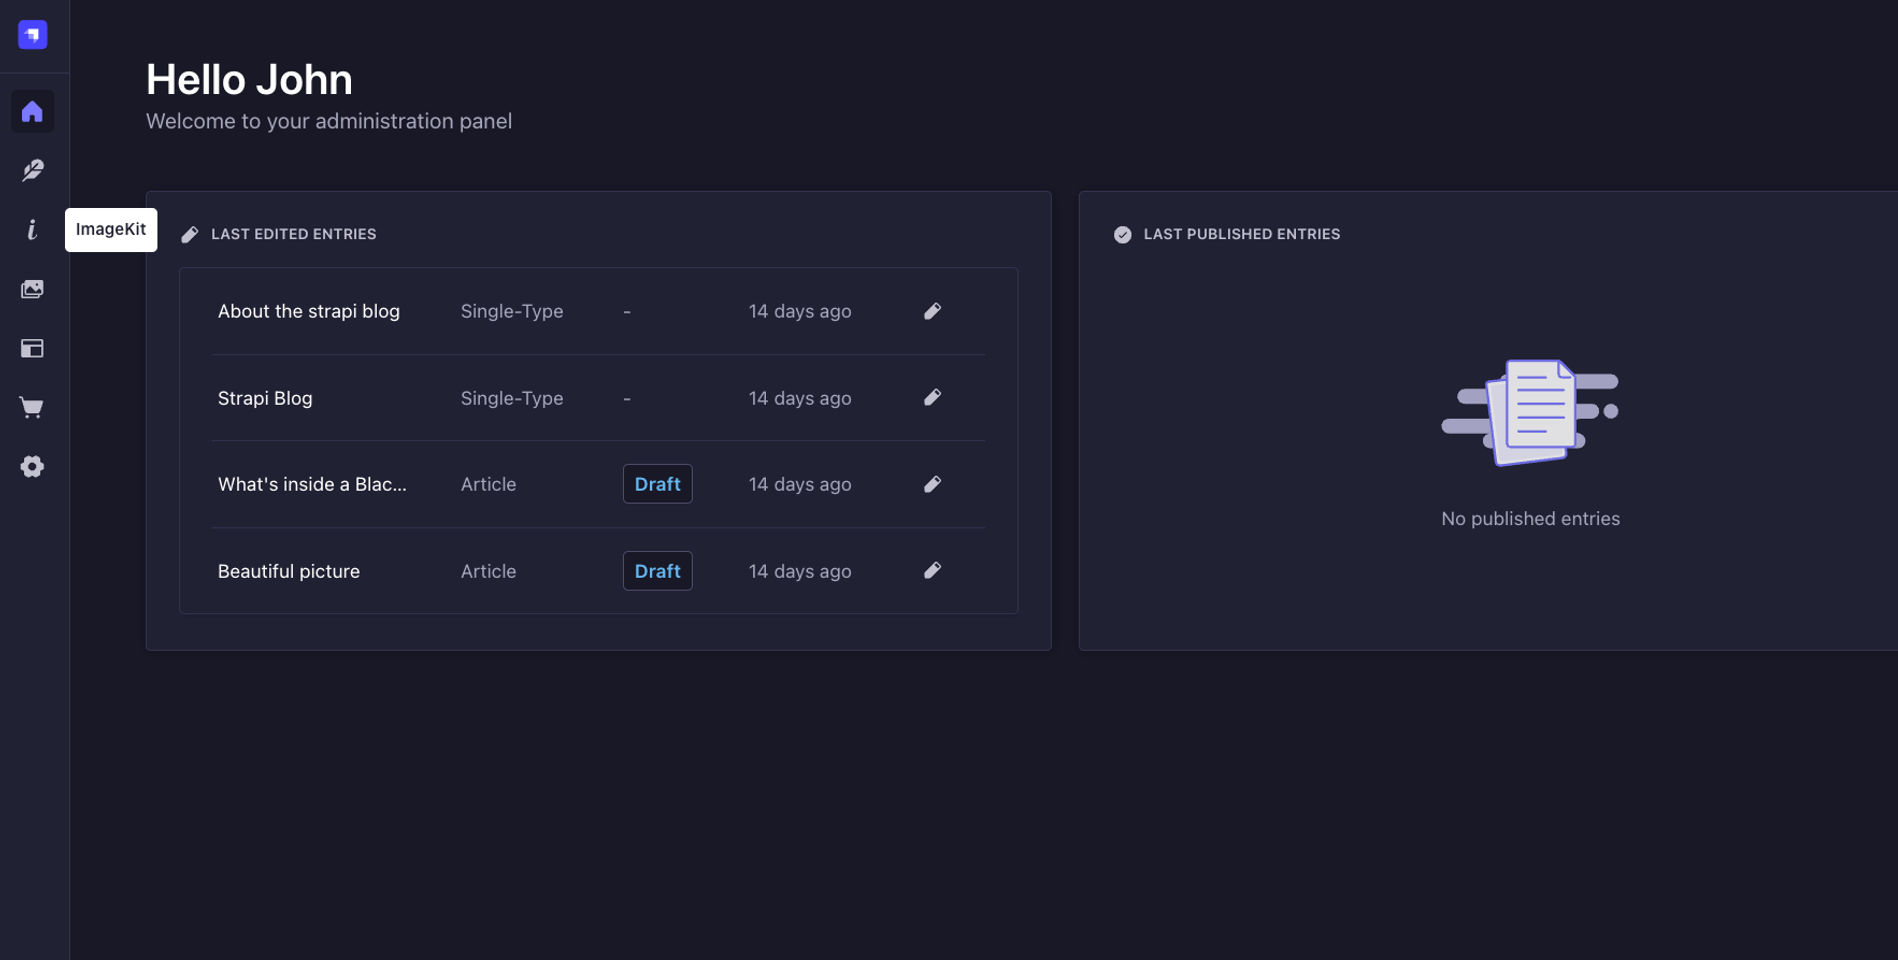Open the ImageKit plugin icon

point(33,230)
